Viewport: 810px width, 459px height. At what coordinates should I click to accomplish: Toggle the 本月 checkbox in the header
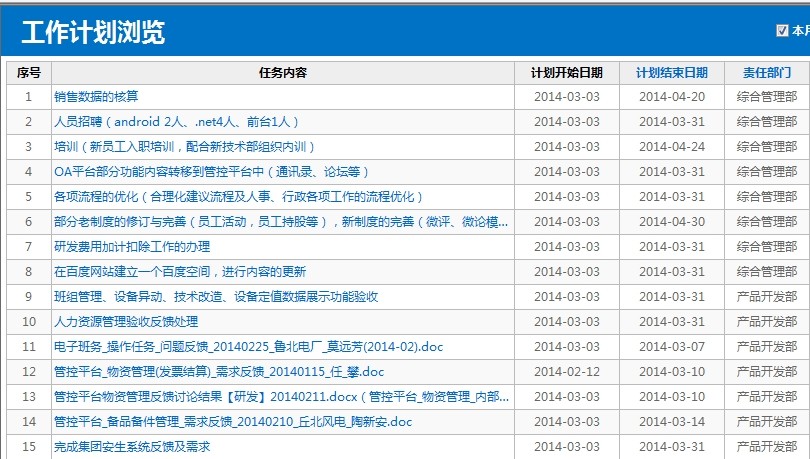point(782,31)
